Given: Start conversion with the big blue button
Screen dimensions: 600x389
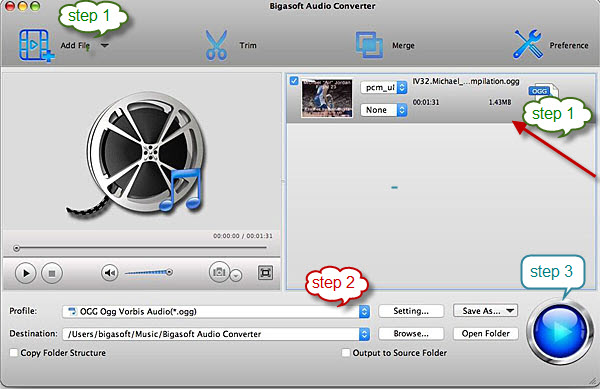Looking at the screenshot, I should click(x=561, y=331).
